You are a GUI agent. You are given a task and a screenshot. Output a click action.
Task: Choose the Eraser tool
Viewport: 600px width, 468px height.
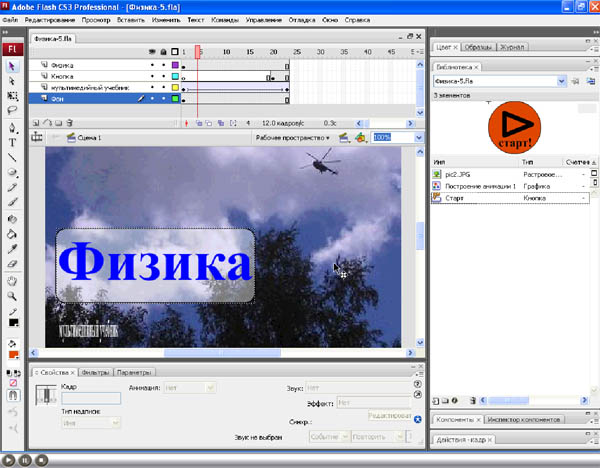[12, 262]
